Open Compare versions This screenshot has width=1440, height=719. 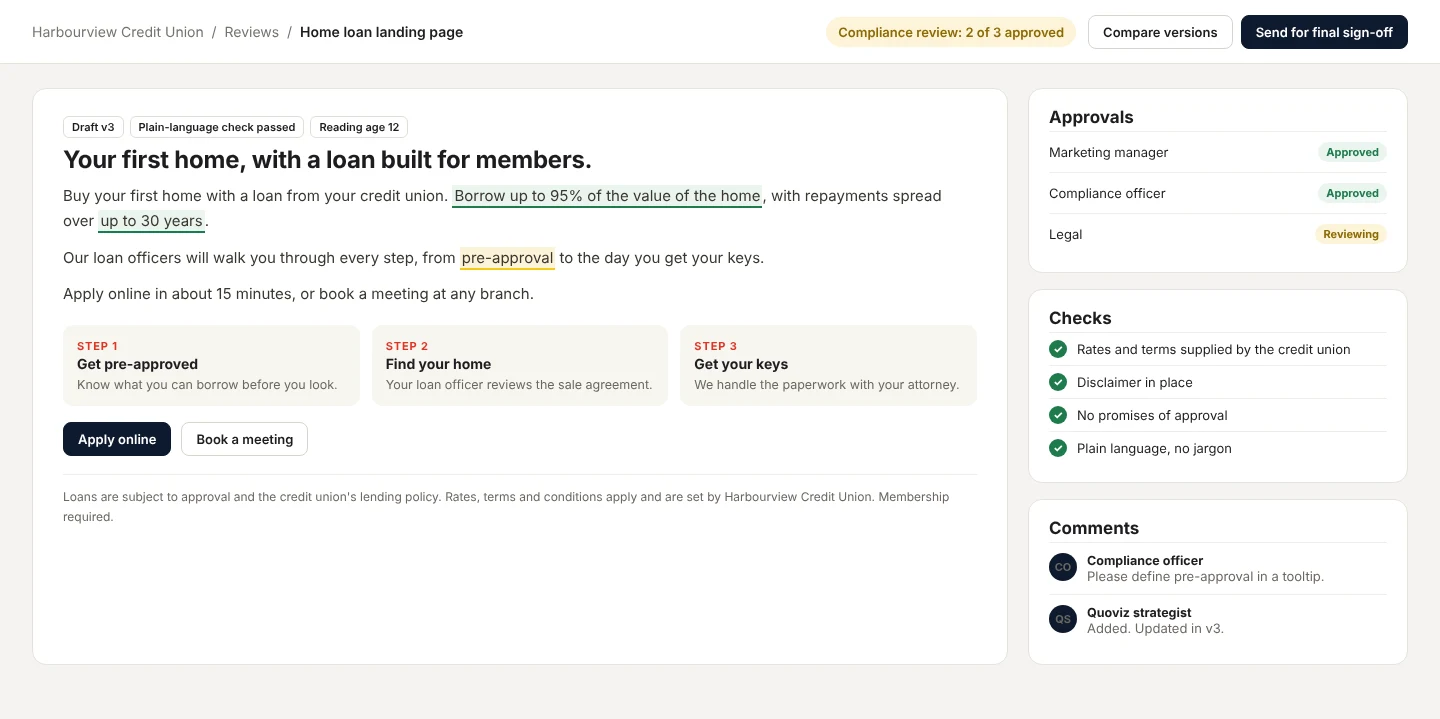pyautogui.click(x=1160, y=32)
